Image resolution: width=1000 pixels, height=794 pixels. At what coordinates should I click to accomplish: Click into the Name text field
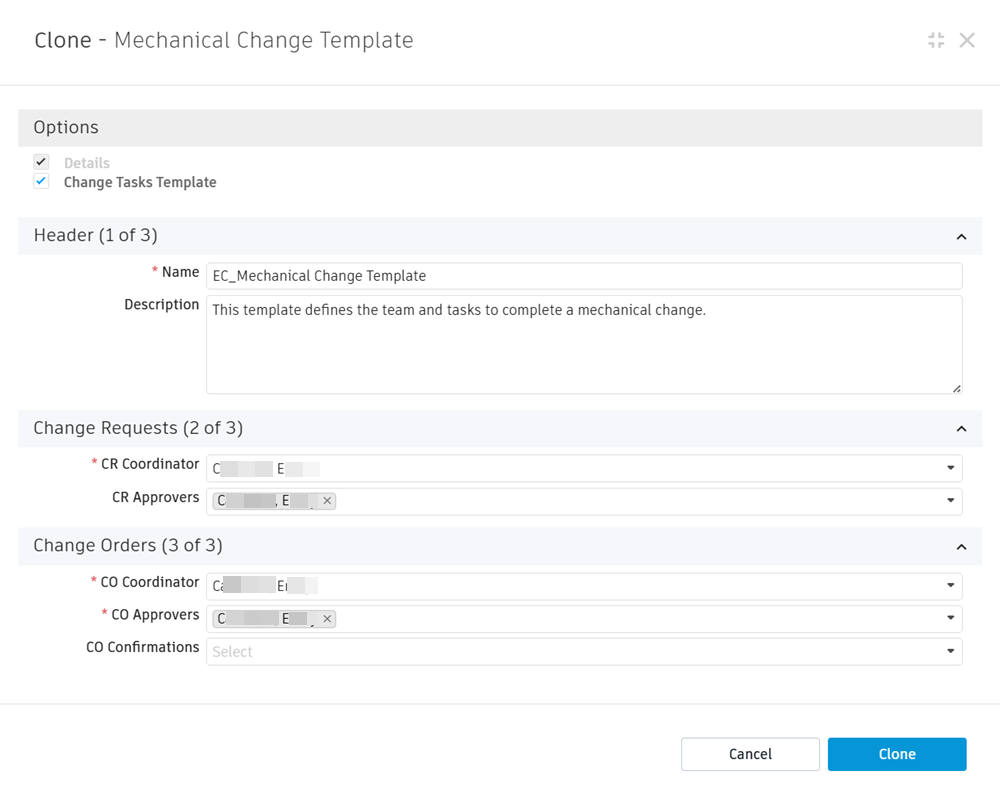(584, 276)
